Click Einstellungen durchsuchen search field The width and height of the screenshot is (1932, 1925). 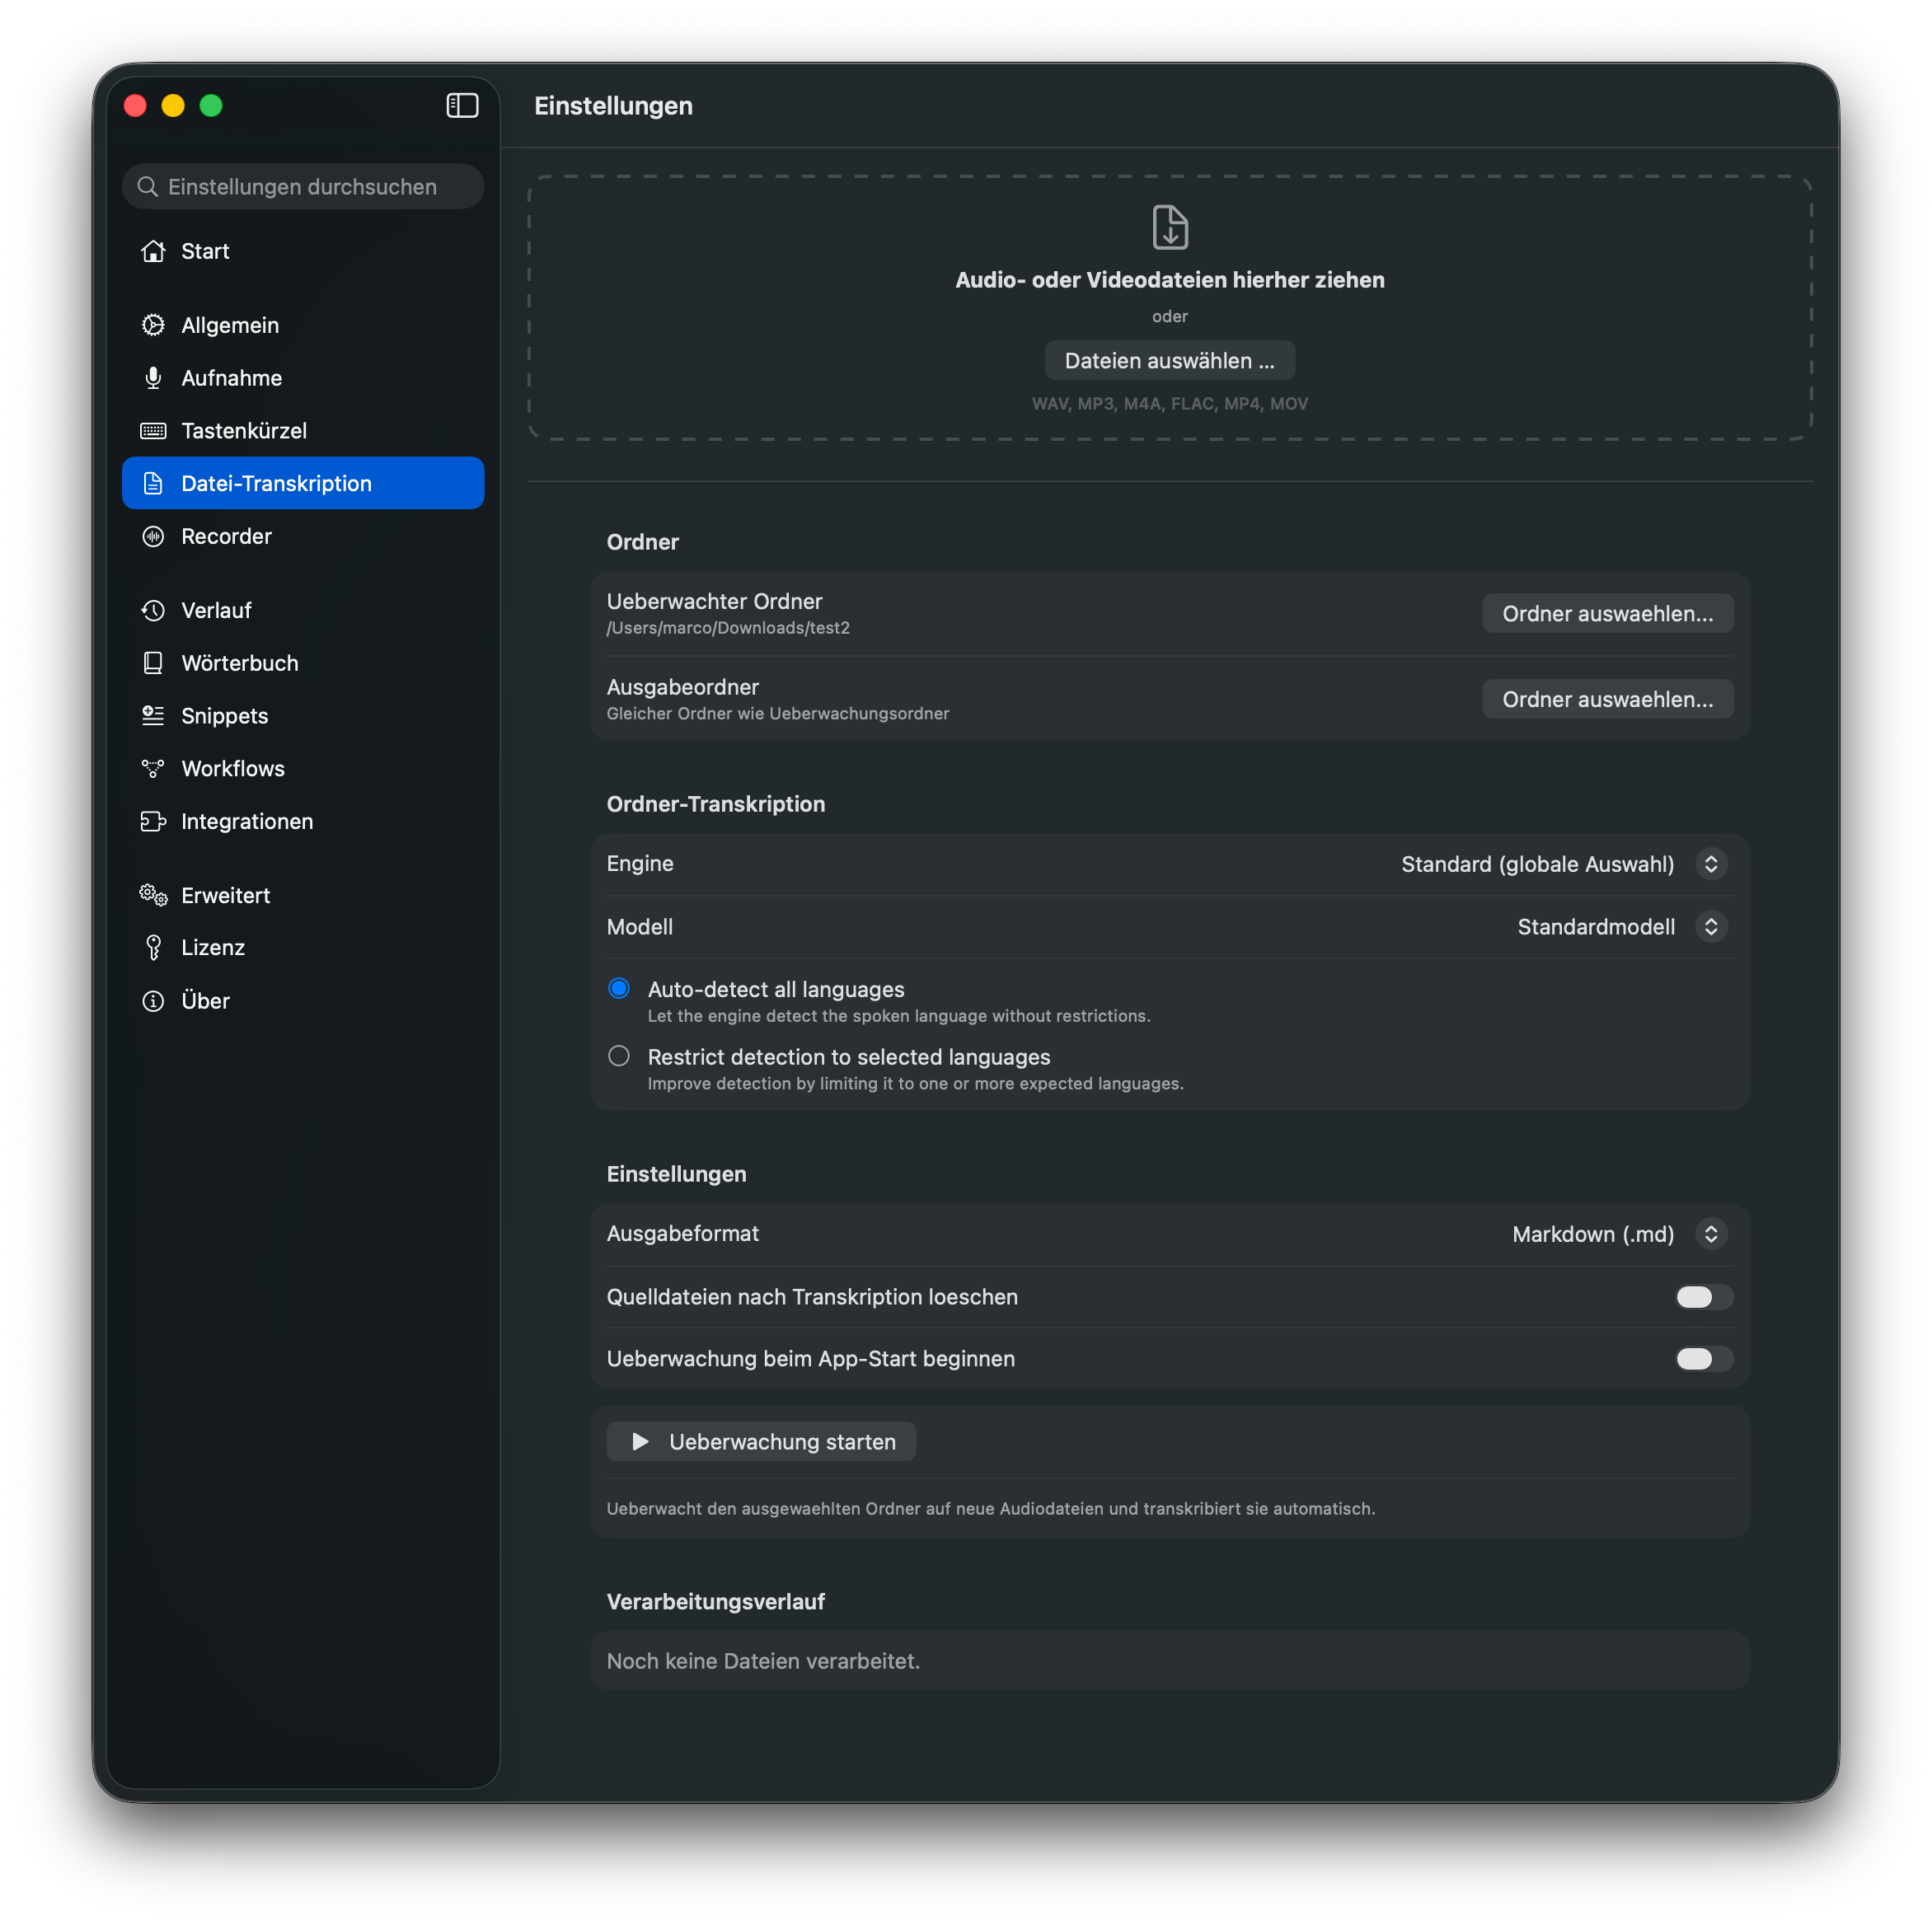click(303, 187)
